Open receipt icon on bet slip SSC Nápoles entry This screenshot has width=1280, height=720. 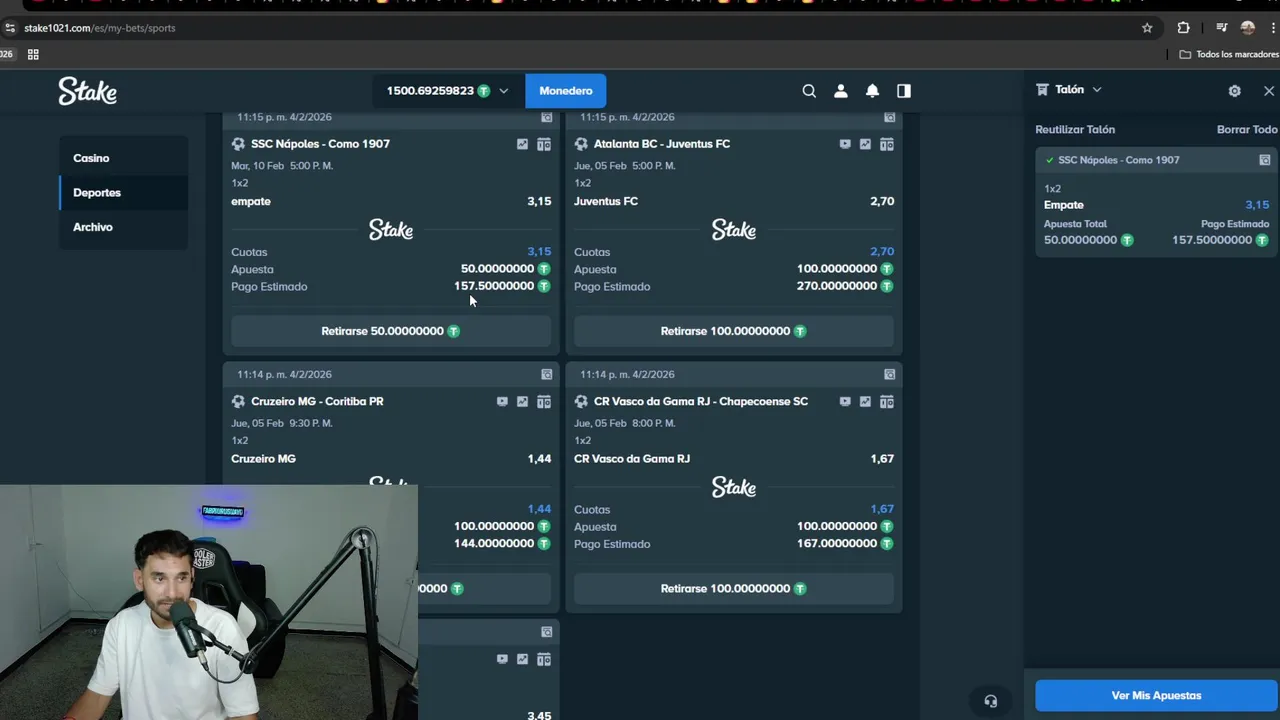(x=1265, y=160)
